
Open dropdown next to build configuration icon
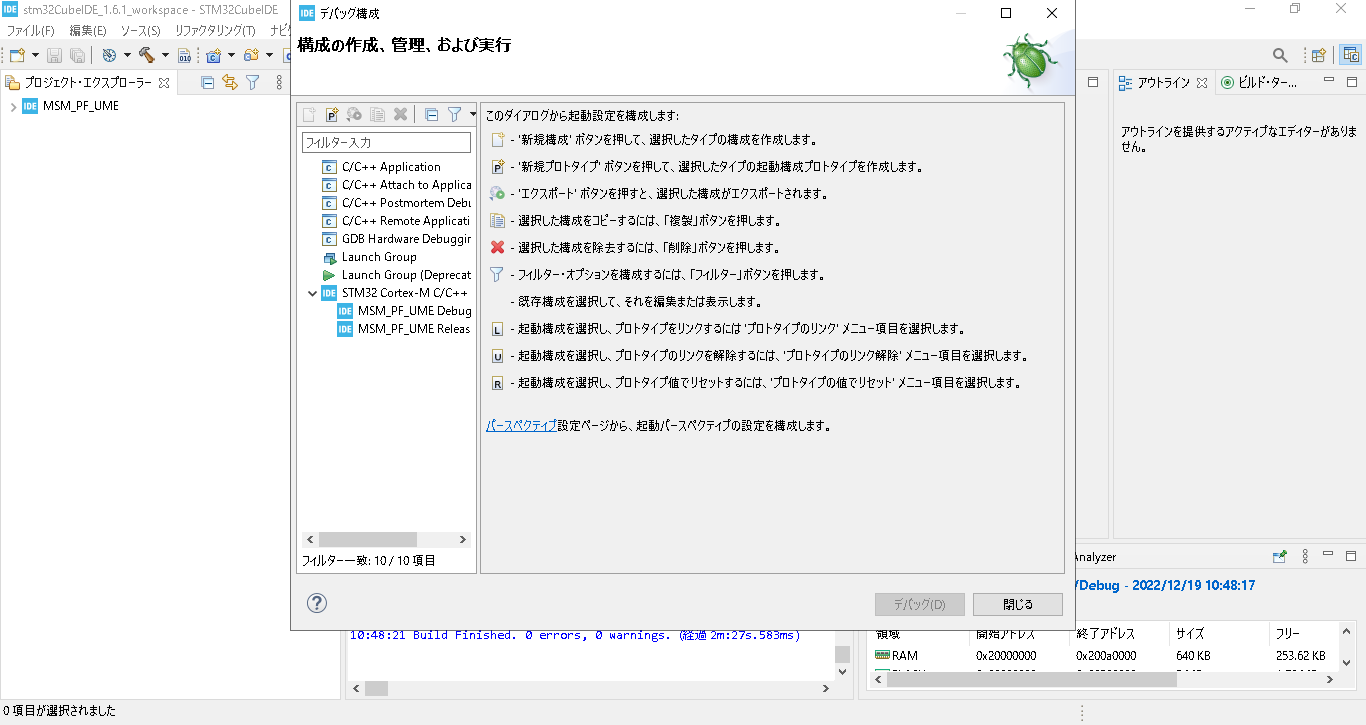(x=127, y=55)
